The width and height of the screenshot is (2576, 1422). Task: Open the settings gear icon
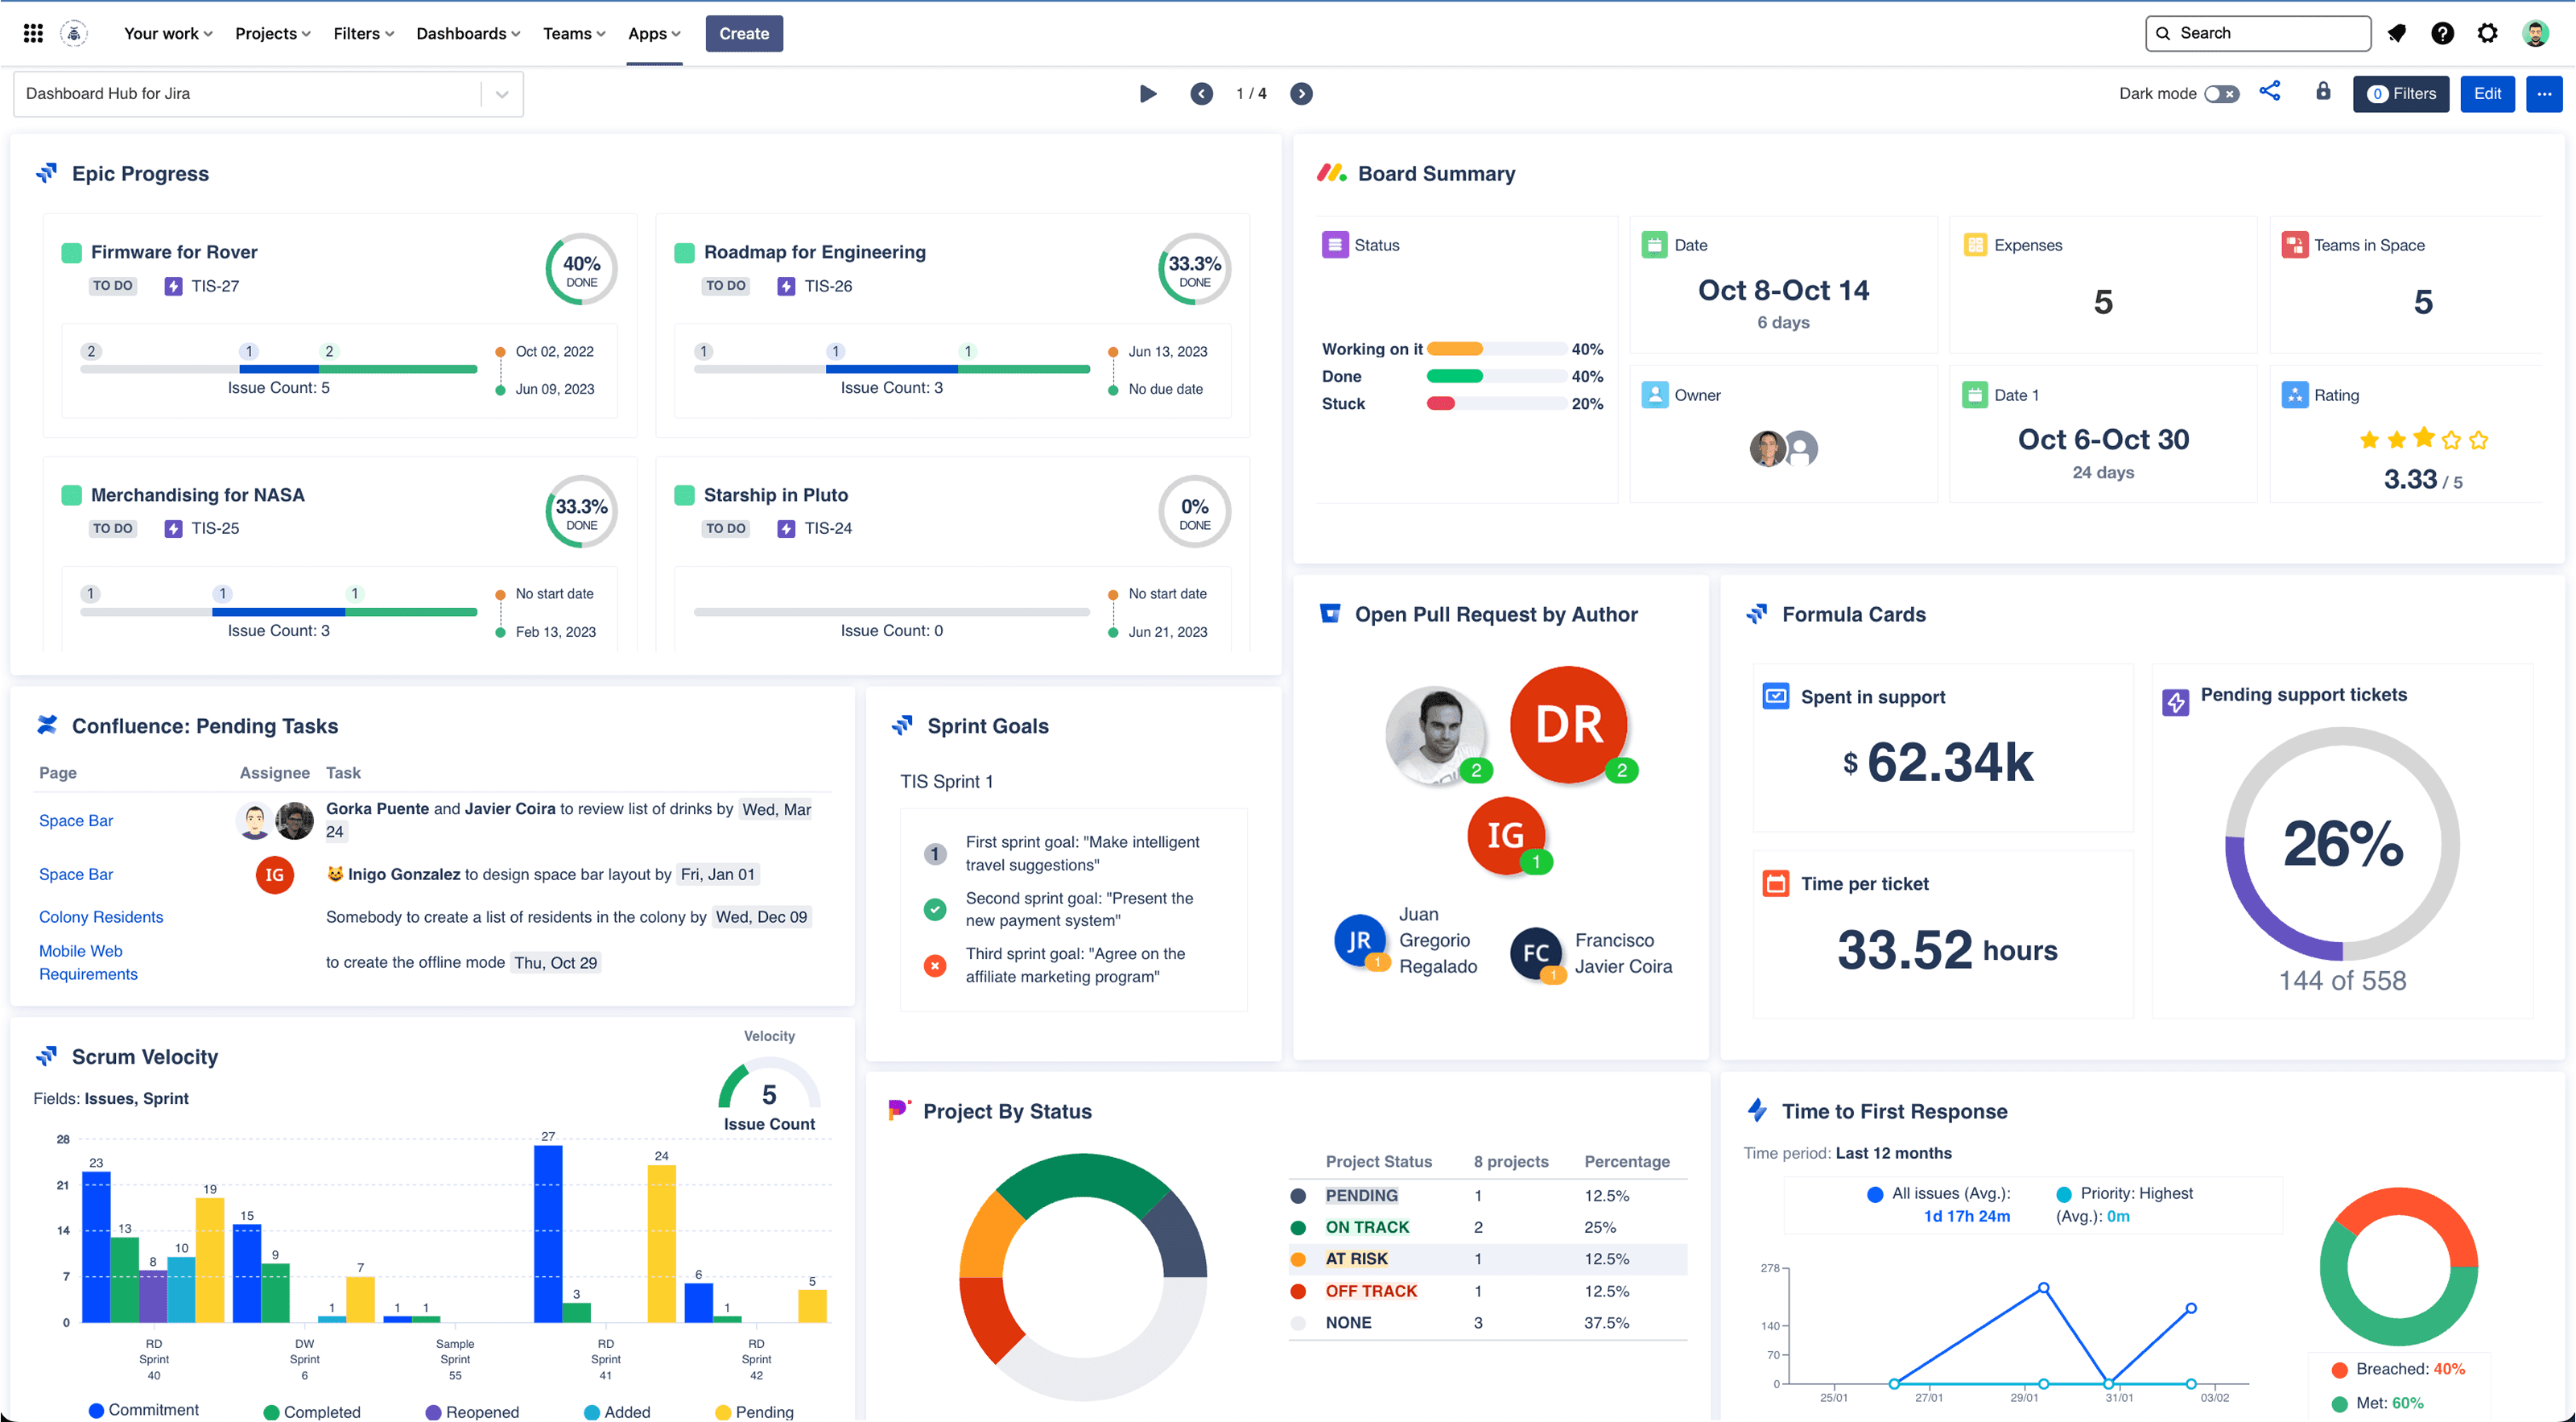[x=2487, y=33]
